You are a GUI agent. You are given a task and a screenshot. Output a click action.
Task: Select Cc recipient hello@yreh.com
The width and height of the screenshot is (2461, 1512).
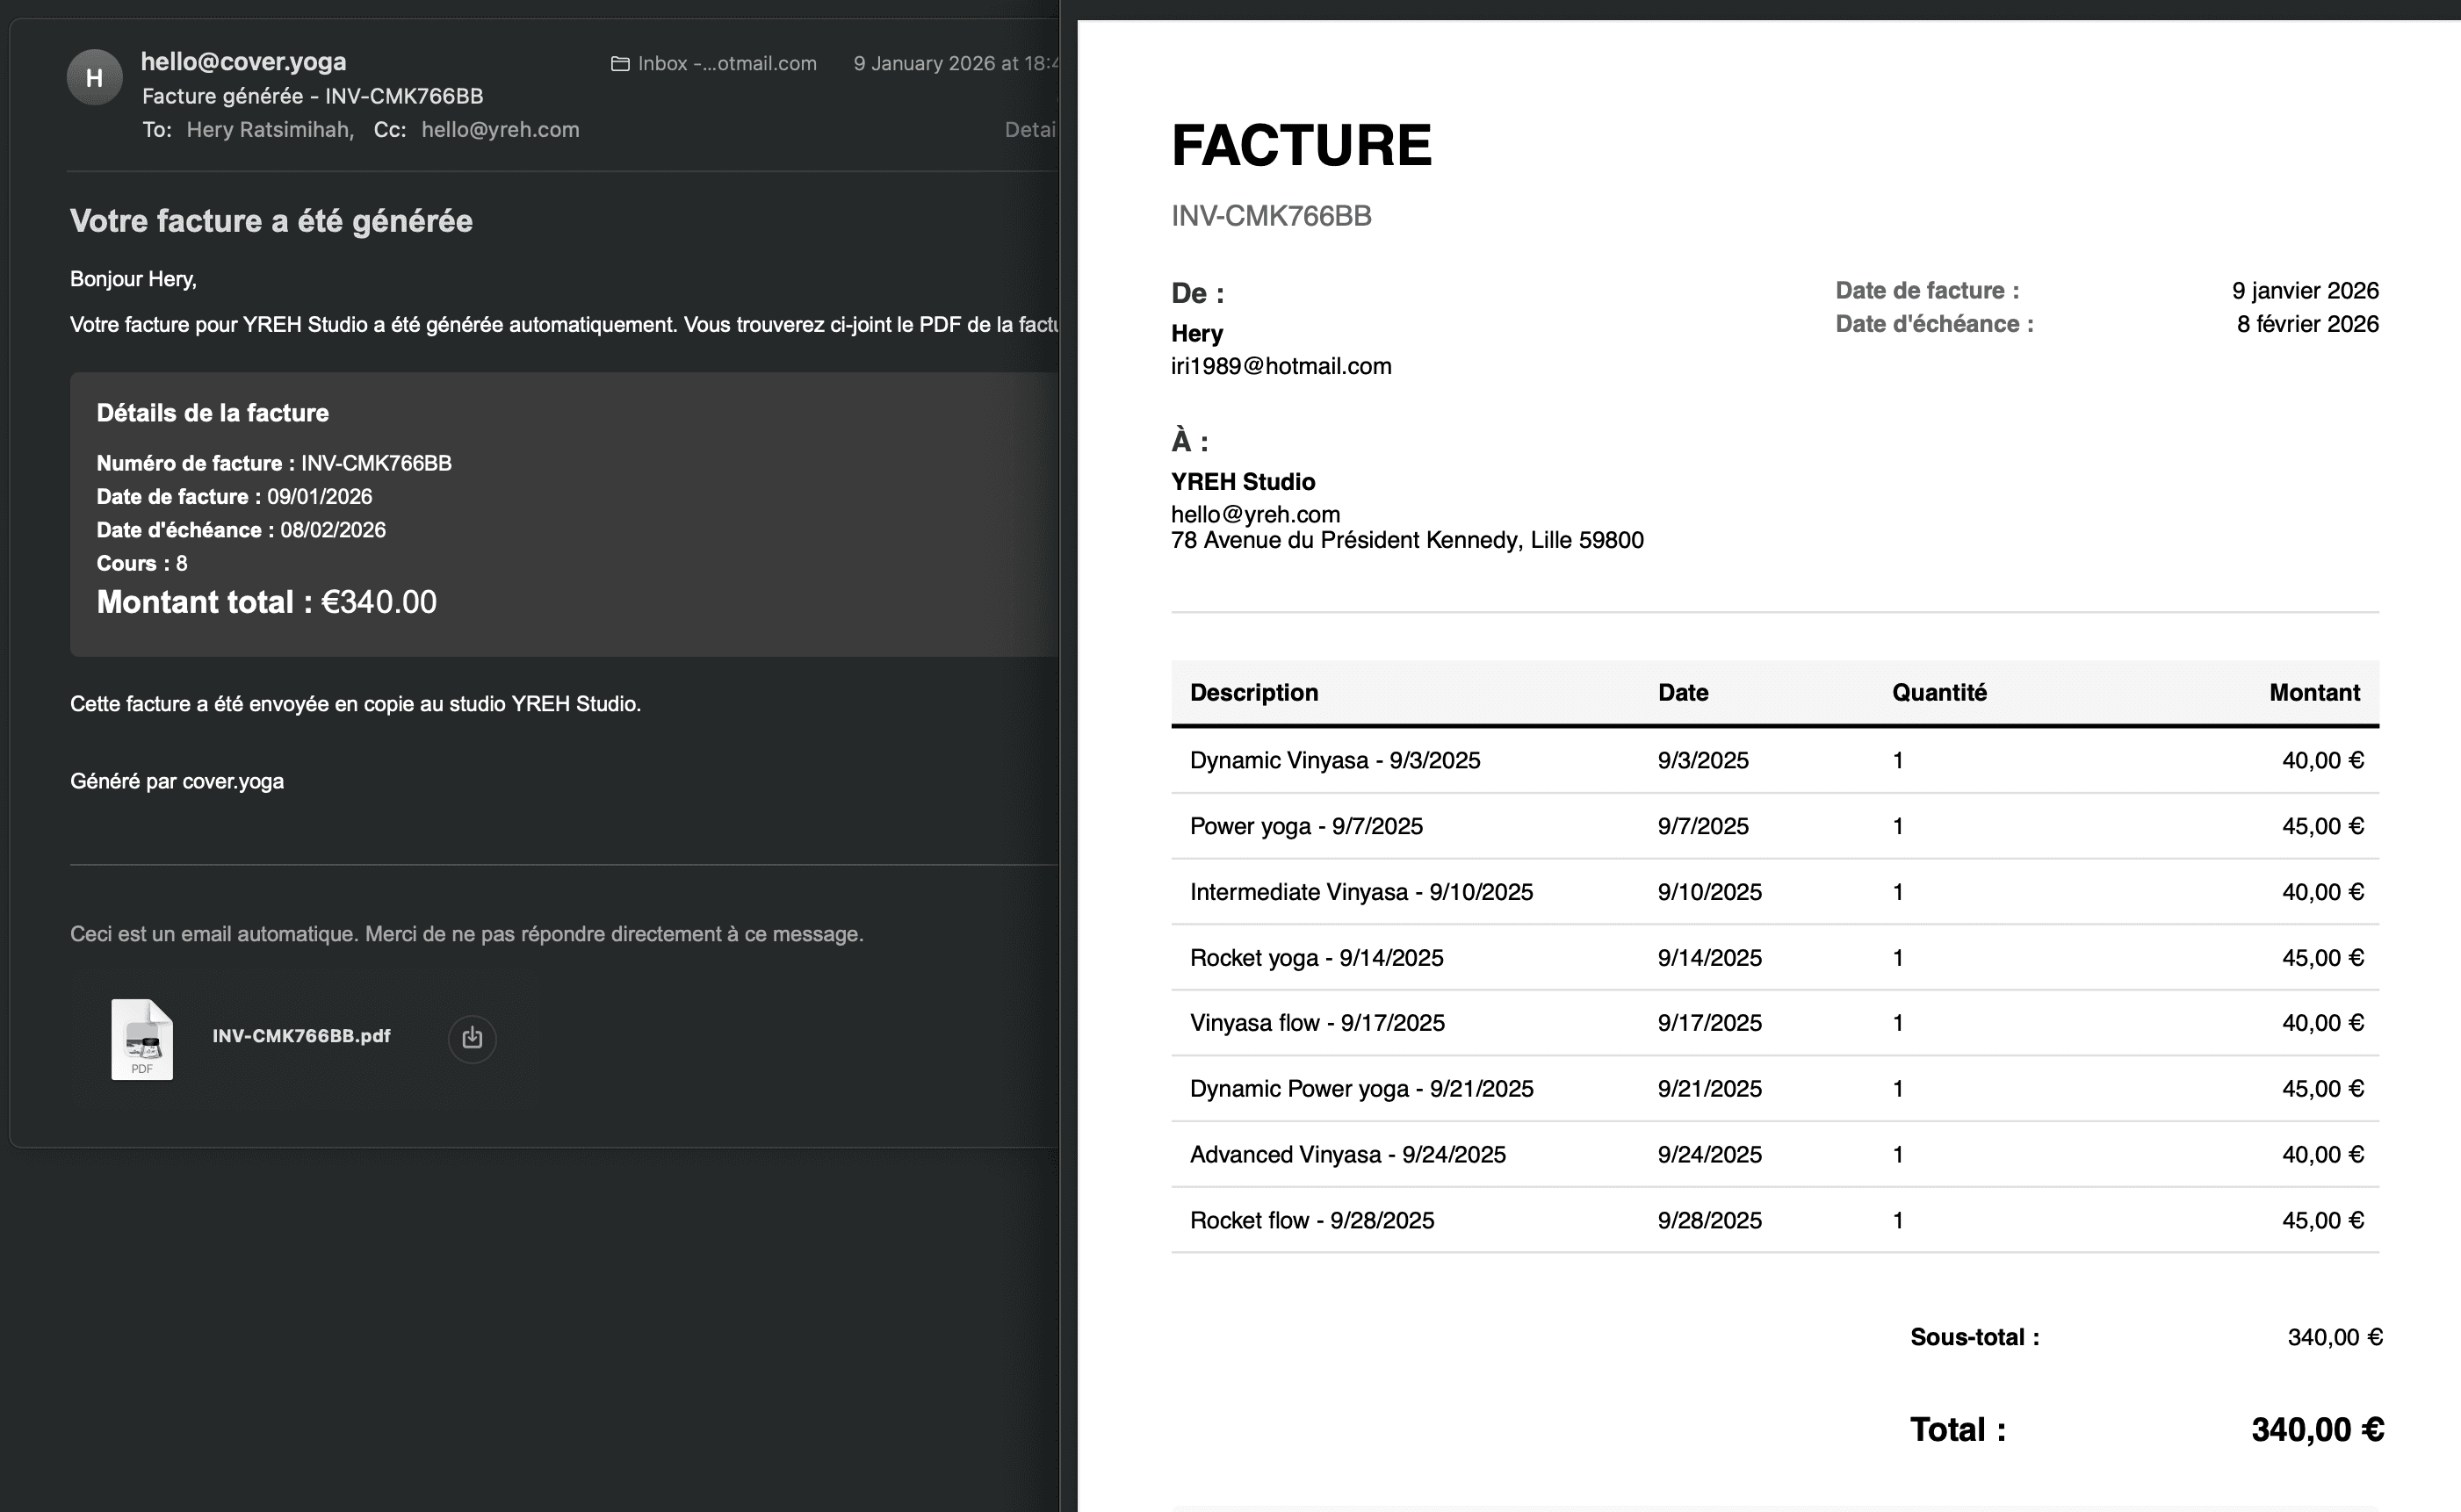(500, 129)
